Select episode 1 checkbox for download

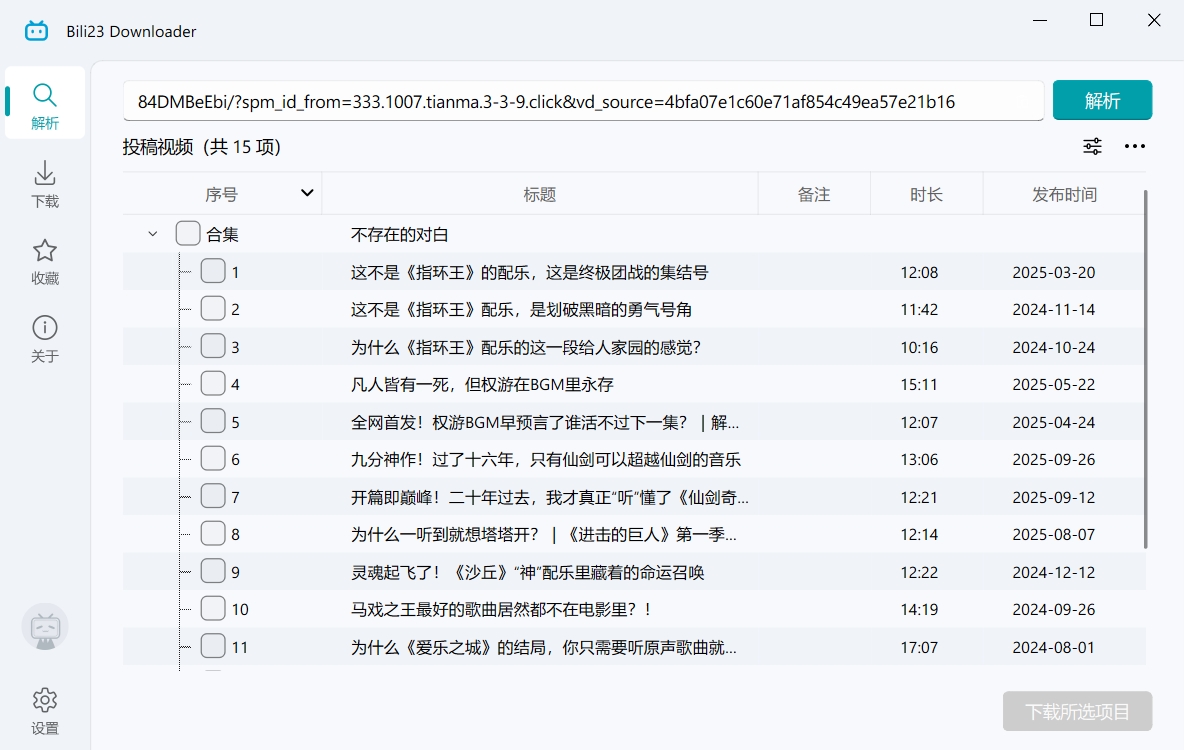[x=213, y=270]
